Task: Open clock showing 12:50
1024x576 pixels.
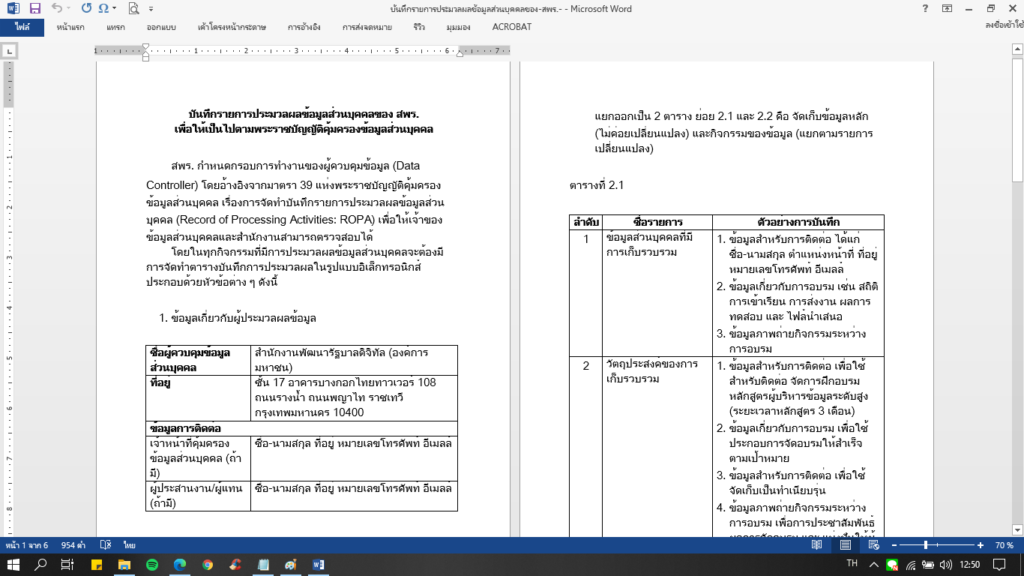Action: coord(970,565)
